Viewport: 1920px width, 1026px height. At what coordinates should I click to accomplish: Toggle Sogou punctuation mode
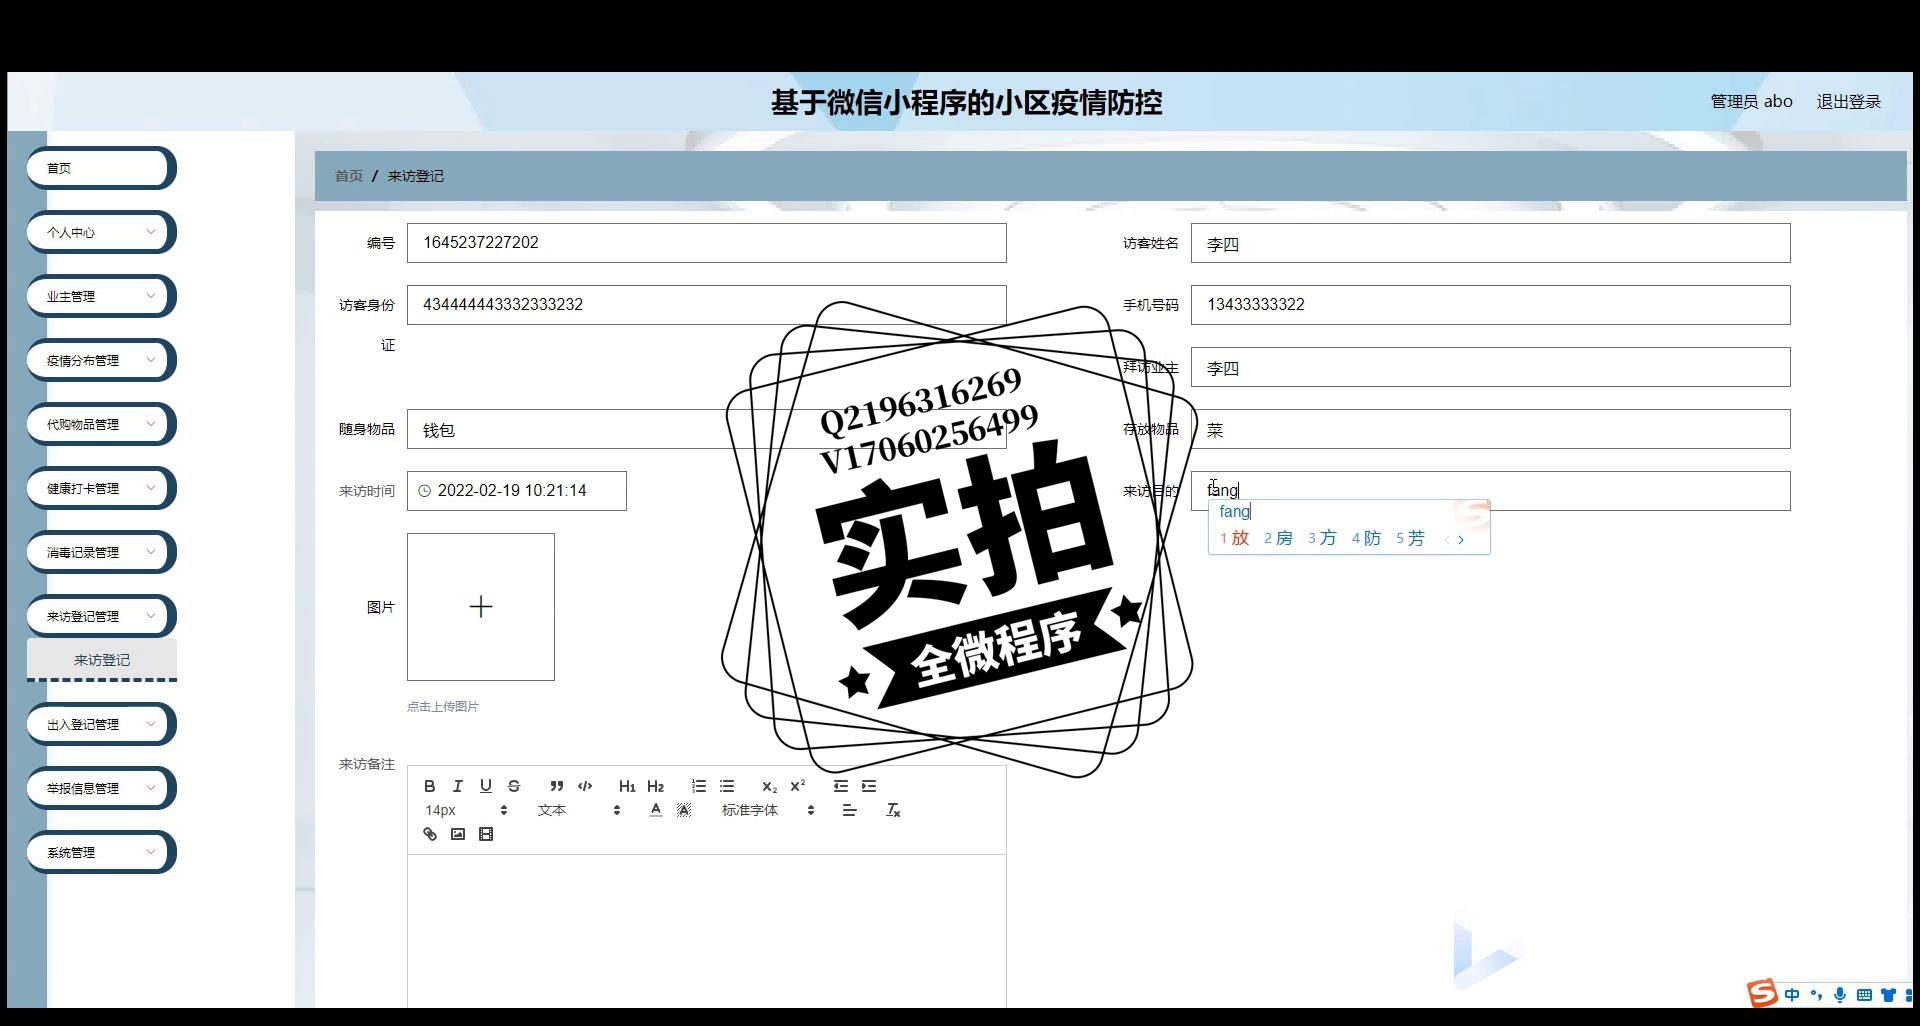tap(1816, 995)
